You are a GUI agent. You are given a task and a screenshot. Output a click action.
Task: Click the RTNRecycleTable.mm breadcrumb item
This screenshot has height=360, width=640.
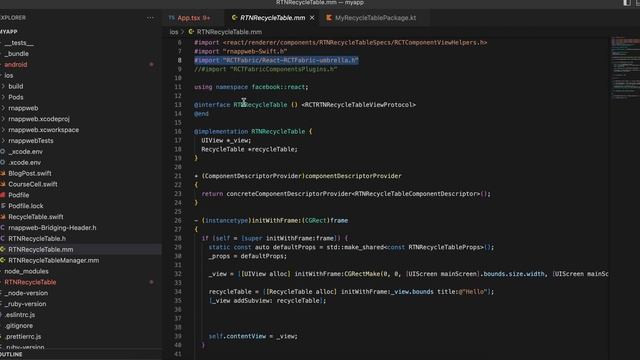coord(229,32)
